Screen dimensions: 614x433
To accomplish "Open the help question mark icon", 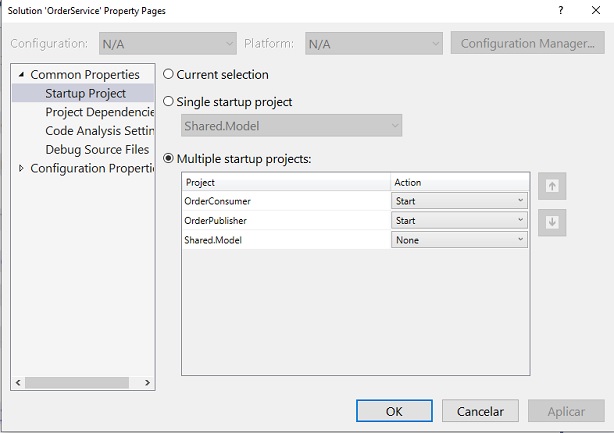I will (x=561, y=10).
